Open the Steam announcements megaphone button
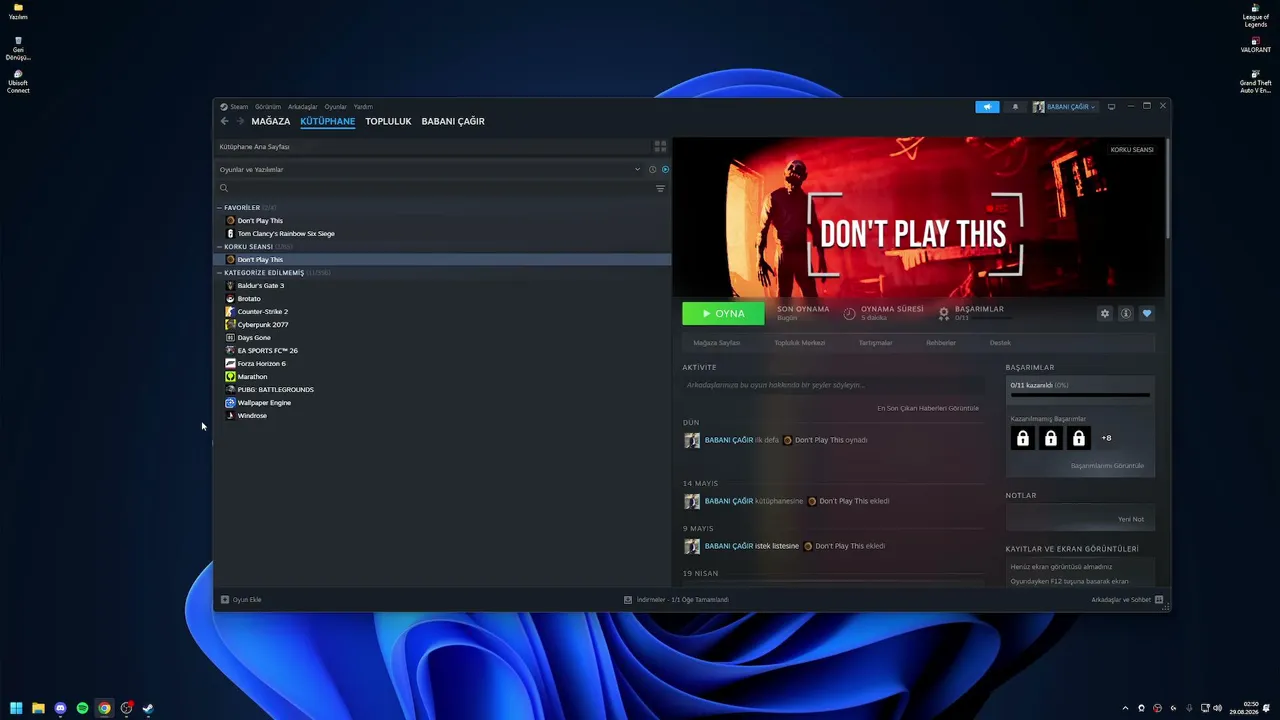1280x720 pixels. (x=987, y=107)
